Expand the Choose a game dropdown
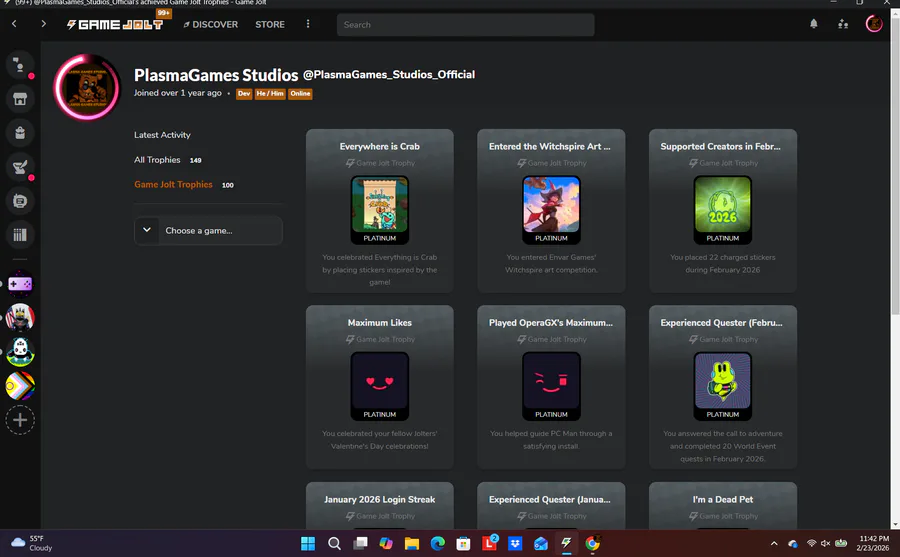900x557 pixels. [208, 230]
